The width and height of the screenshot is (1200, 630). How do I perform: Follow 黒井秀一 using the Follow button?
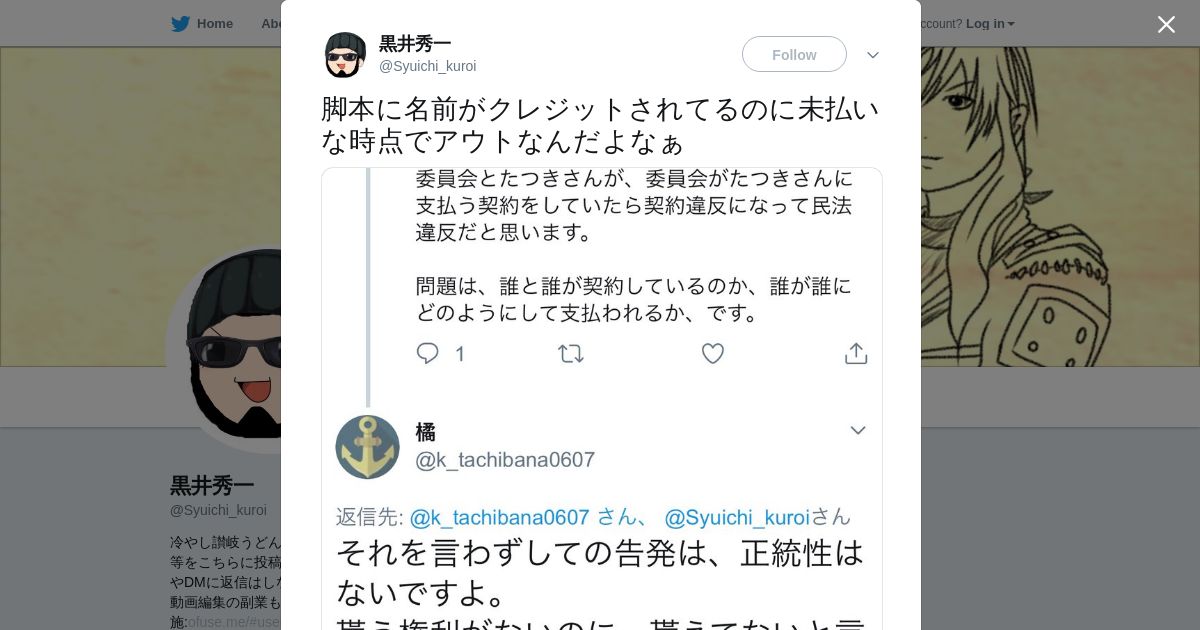pyautogui.click(x=794, y=55)
